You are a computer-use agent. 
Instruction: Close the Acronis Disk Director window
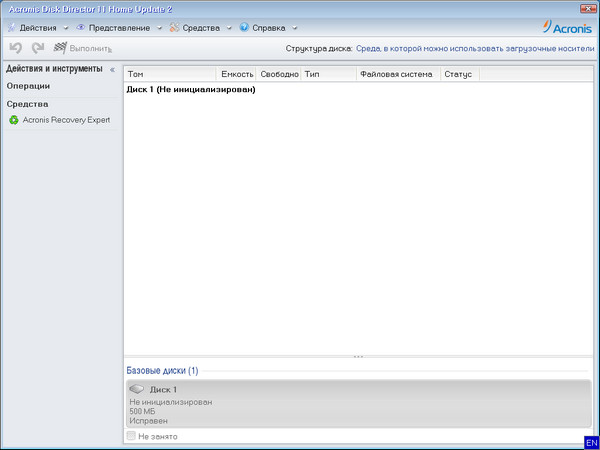pyautogui.click(x=589, y=8)
